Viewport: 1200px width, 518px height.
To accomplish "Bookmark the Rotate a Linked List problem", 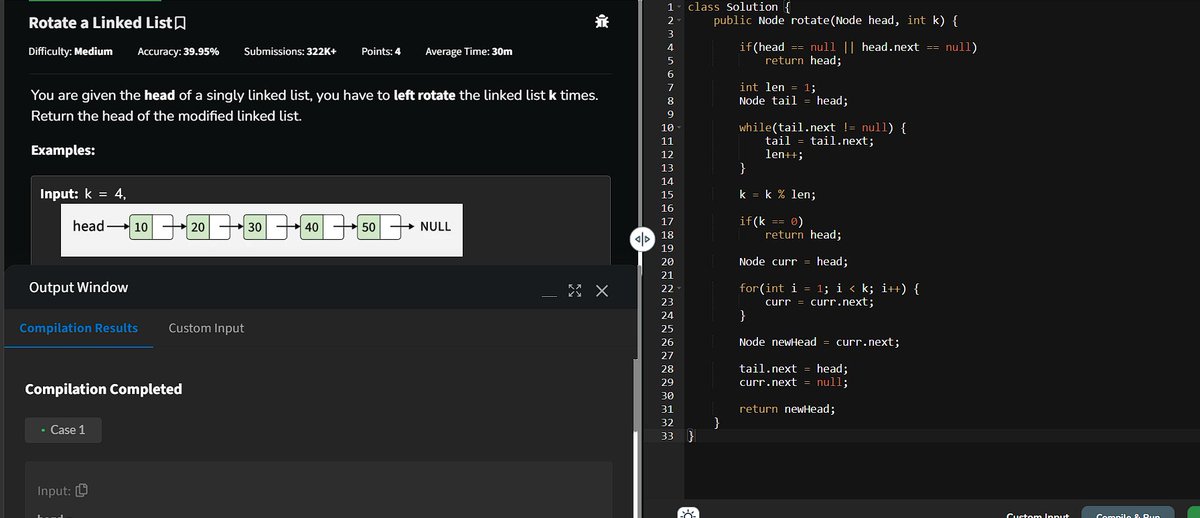I will pyautogui.click(x=181, y=23).
